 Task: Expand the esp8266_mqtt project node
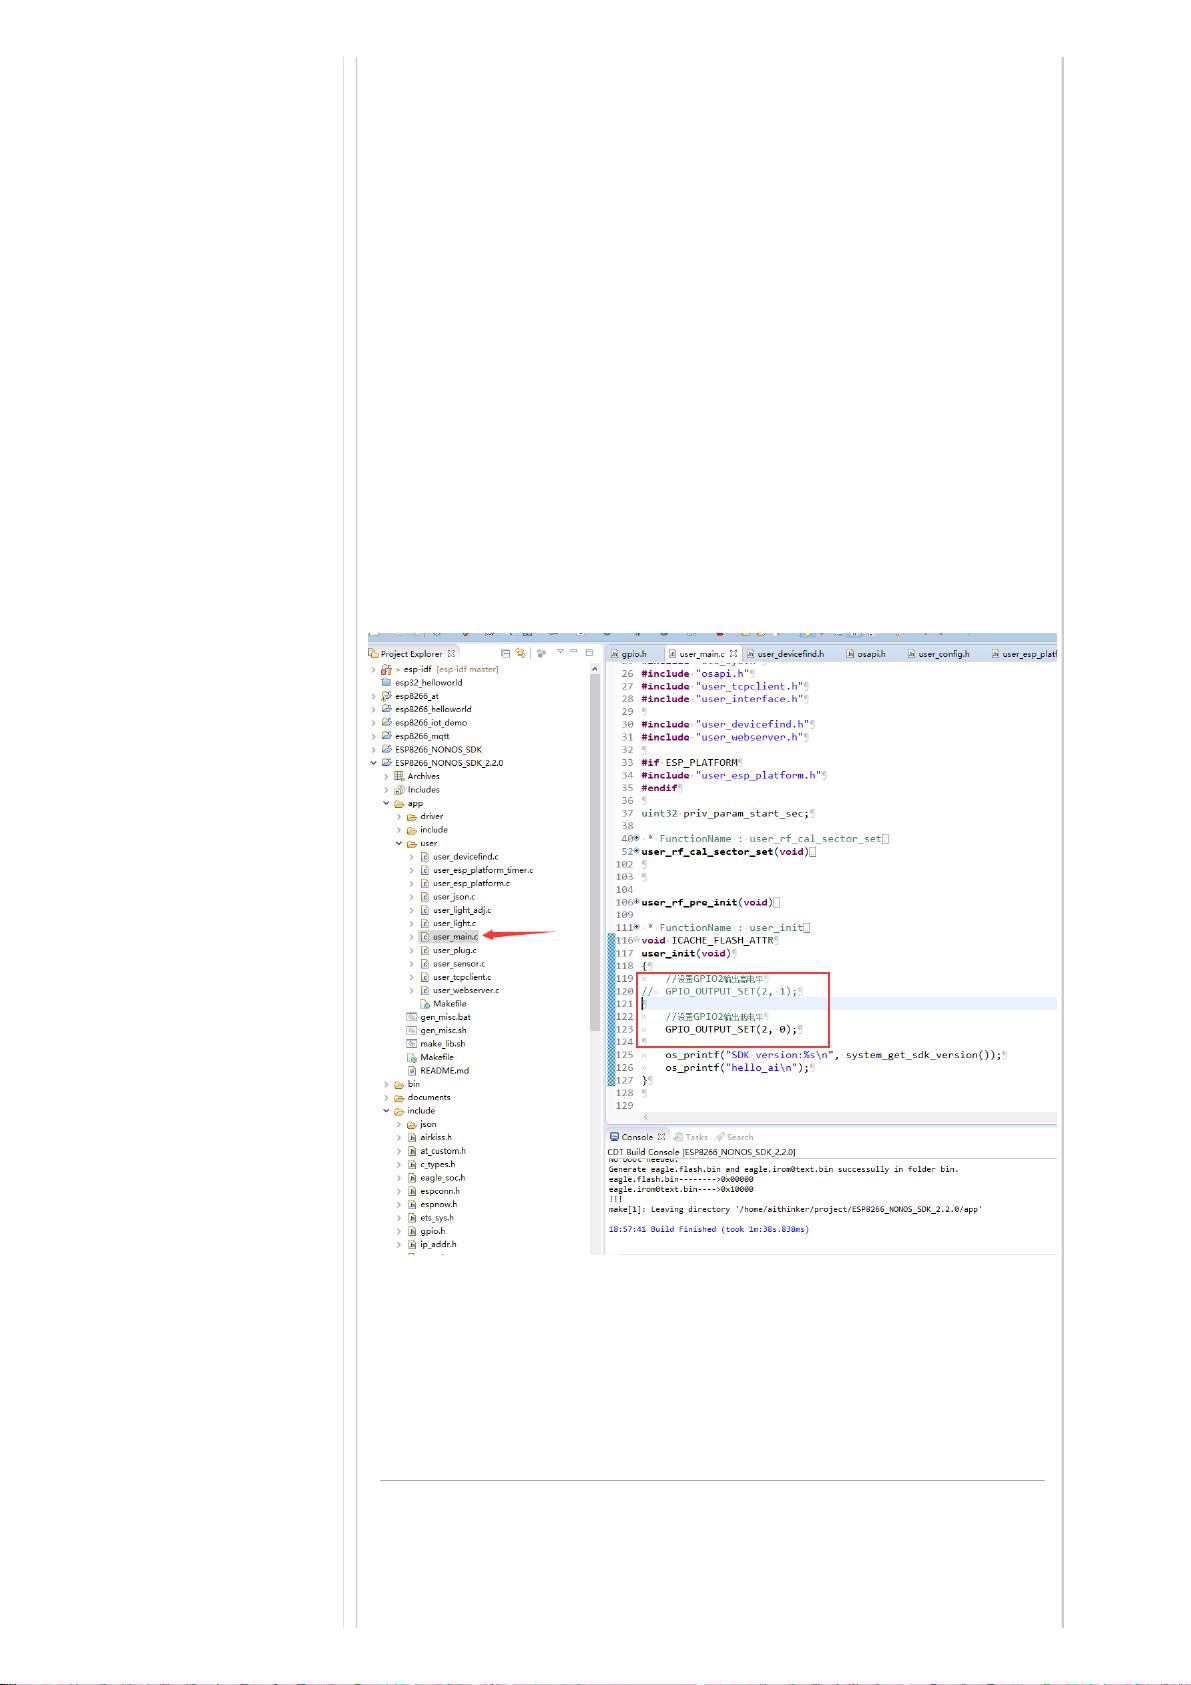coord(374,736)
